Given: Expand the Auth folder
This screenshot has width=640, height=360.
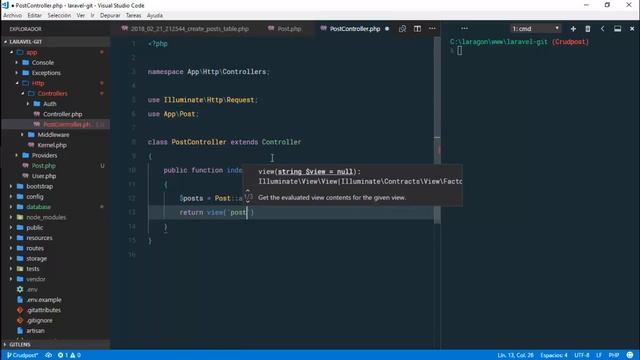Looking at the screenshot, I should tap(49, 104).
